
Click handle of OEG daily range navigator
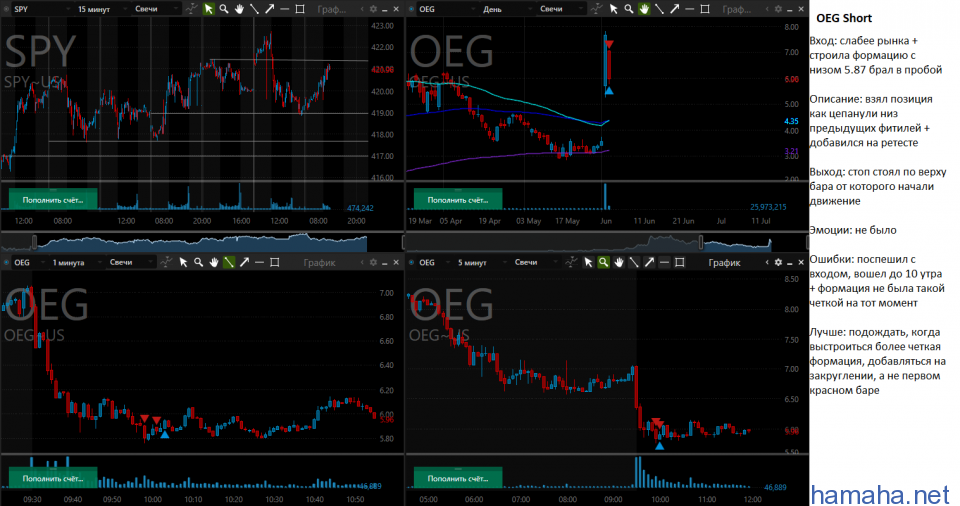coord(701,242)
